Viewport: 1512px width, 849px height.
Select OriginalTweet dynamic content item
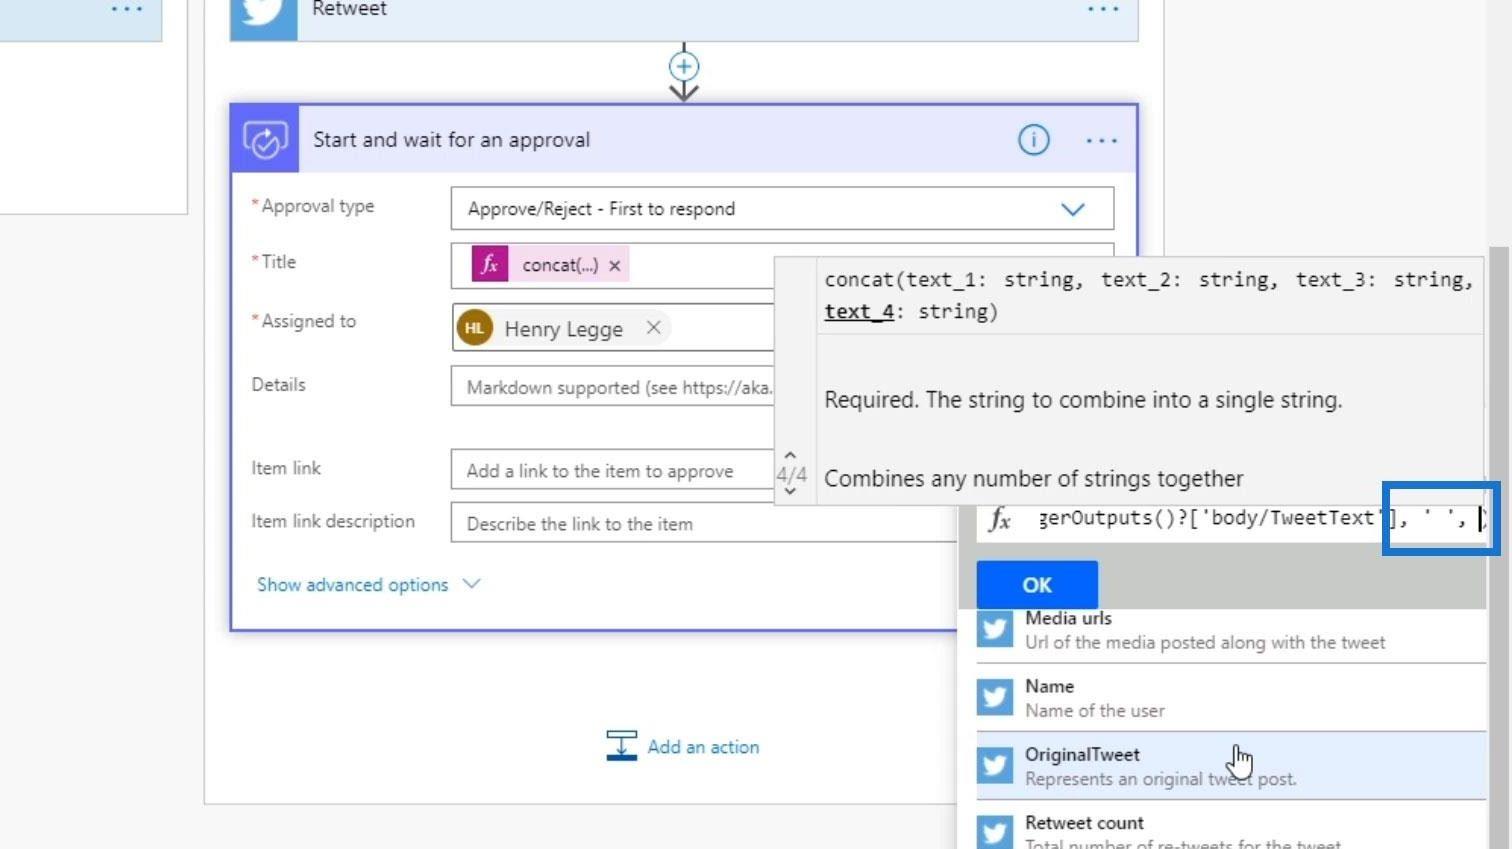[1231, 766]
